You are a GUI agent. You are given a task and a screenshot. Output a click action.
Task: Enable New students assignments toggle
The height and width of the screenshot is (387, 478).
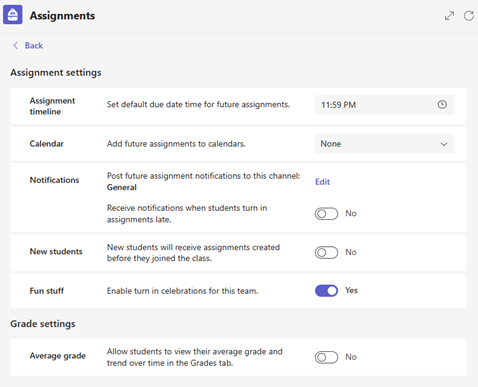(x=326, y=252)
